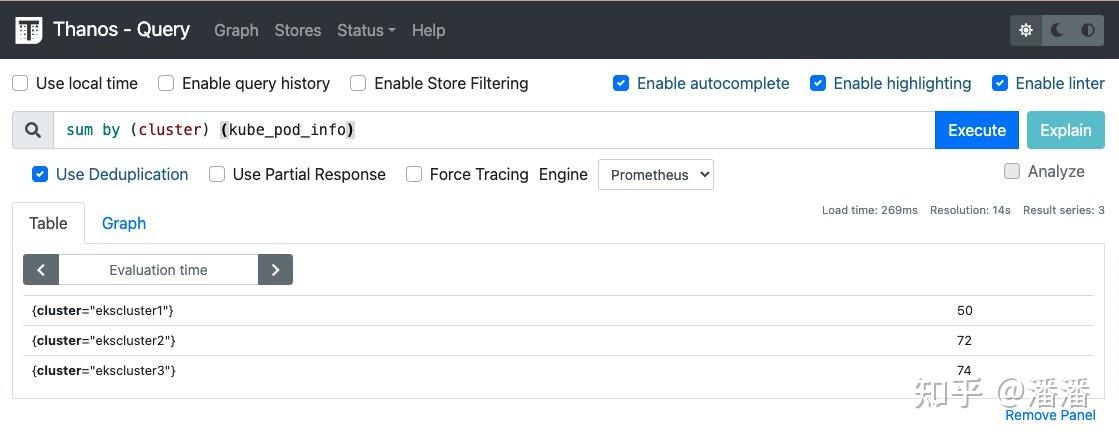The height and width of the screenshot is (439, 1119).
Task: Disable the Use Deduplication checkbox
Action: [x=40, y=174]
